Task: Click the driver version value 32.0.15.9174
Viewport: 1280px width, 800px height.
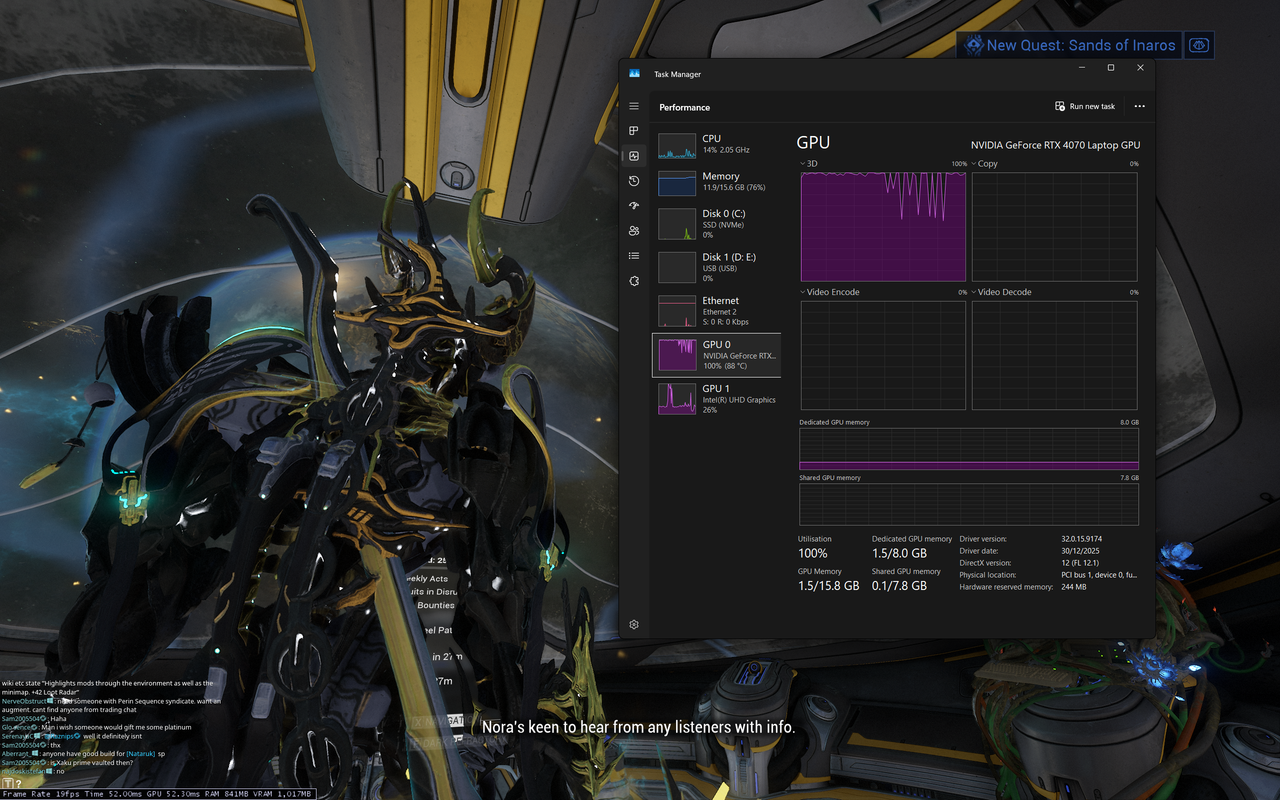Action: 1080,539
